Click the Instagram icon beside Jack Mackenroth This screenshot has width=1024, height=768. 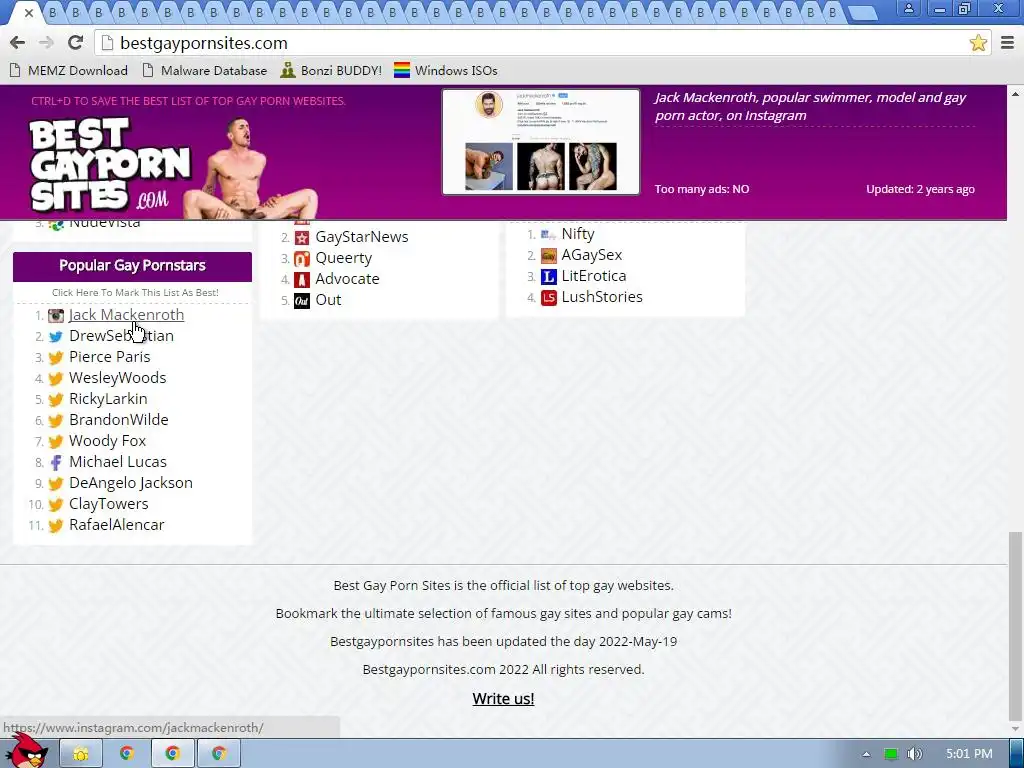[x=56, y=315]
